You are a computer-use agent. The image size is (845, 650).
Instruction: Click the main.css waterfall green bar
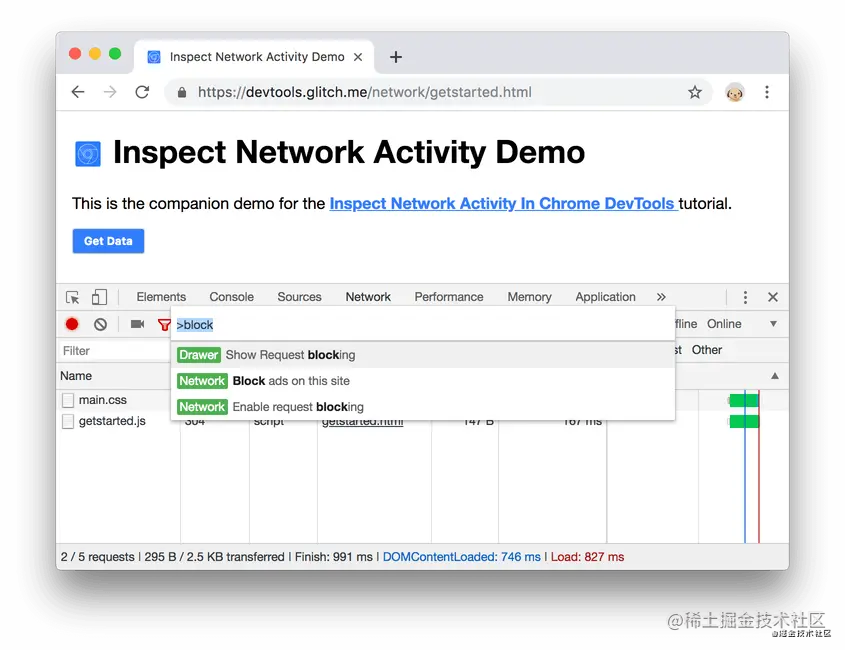point(744,400)
